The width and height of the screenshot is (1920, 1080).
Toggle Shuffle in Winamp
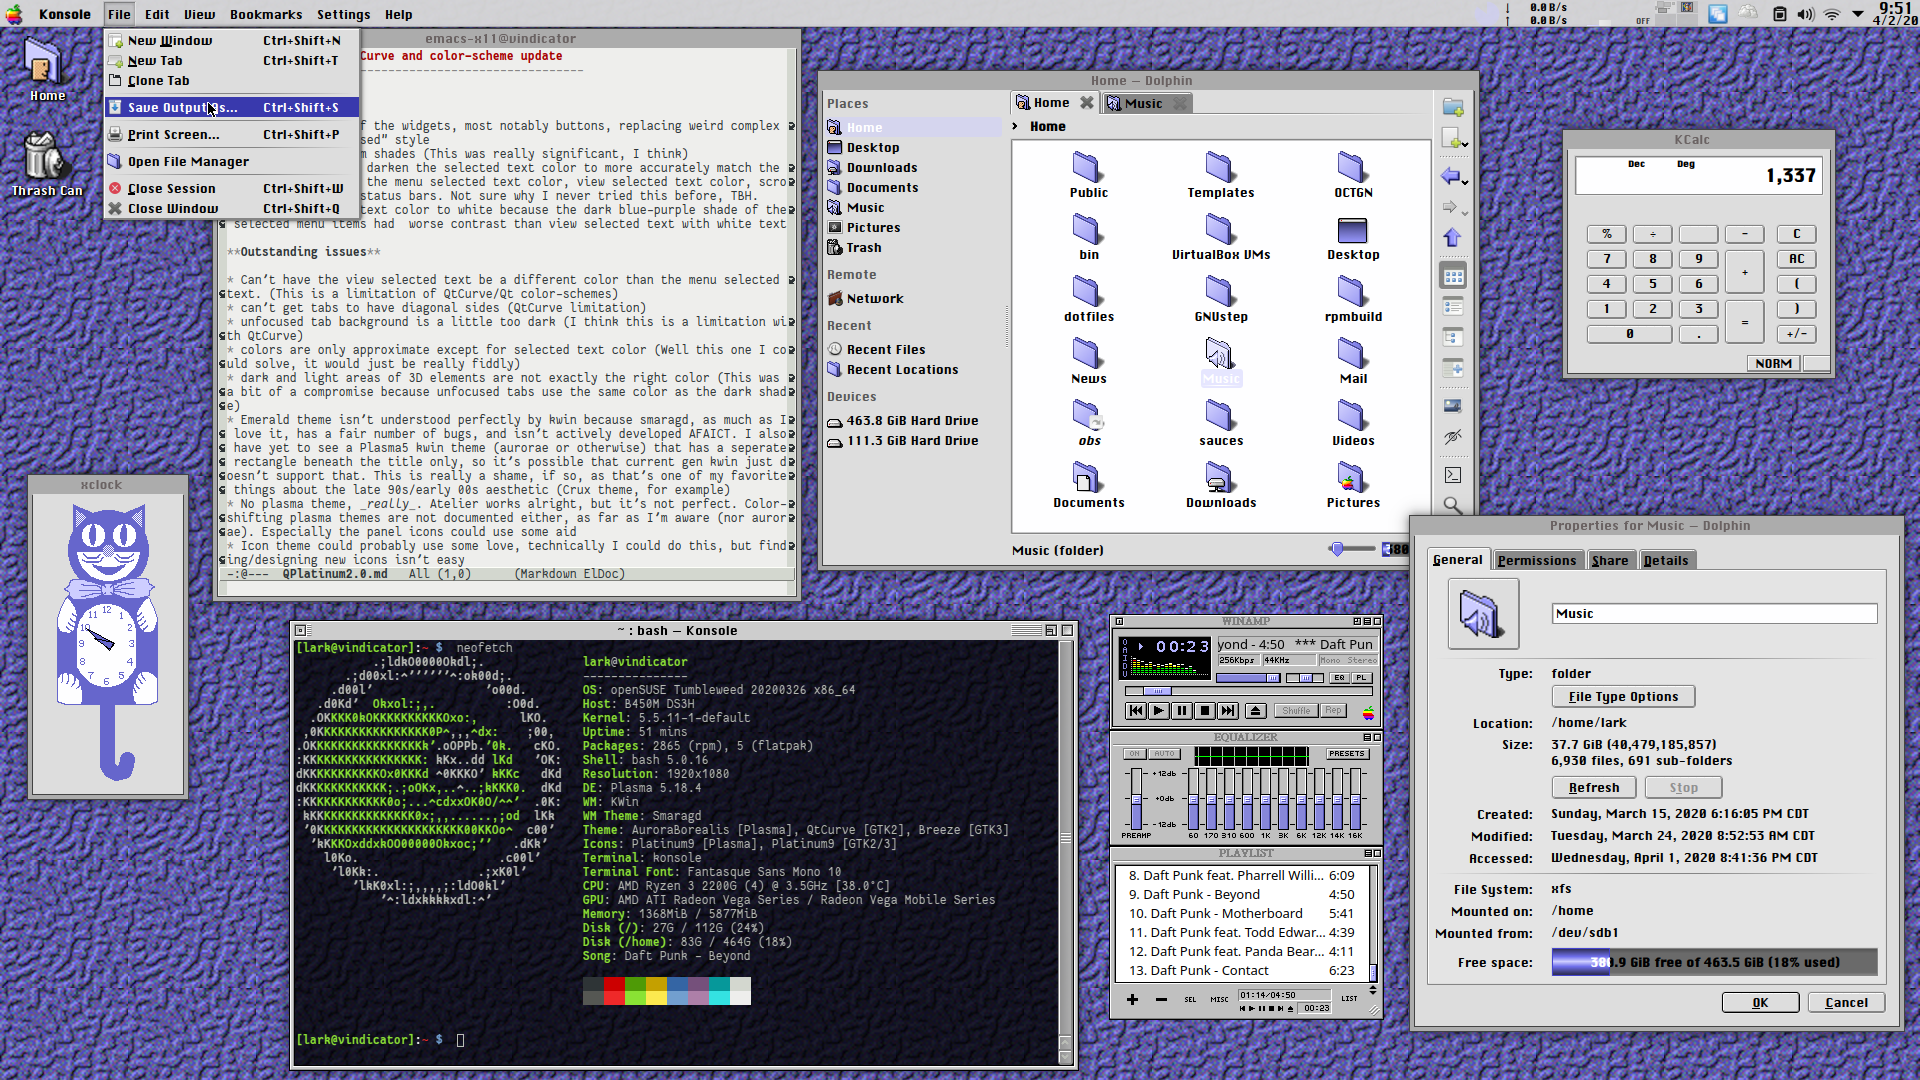(x=1296, y=711)
